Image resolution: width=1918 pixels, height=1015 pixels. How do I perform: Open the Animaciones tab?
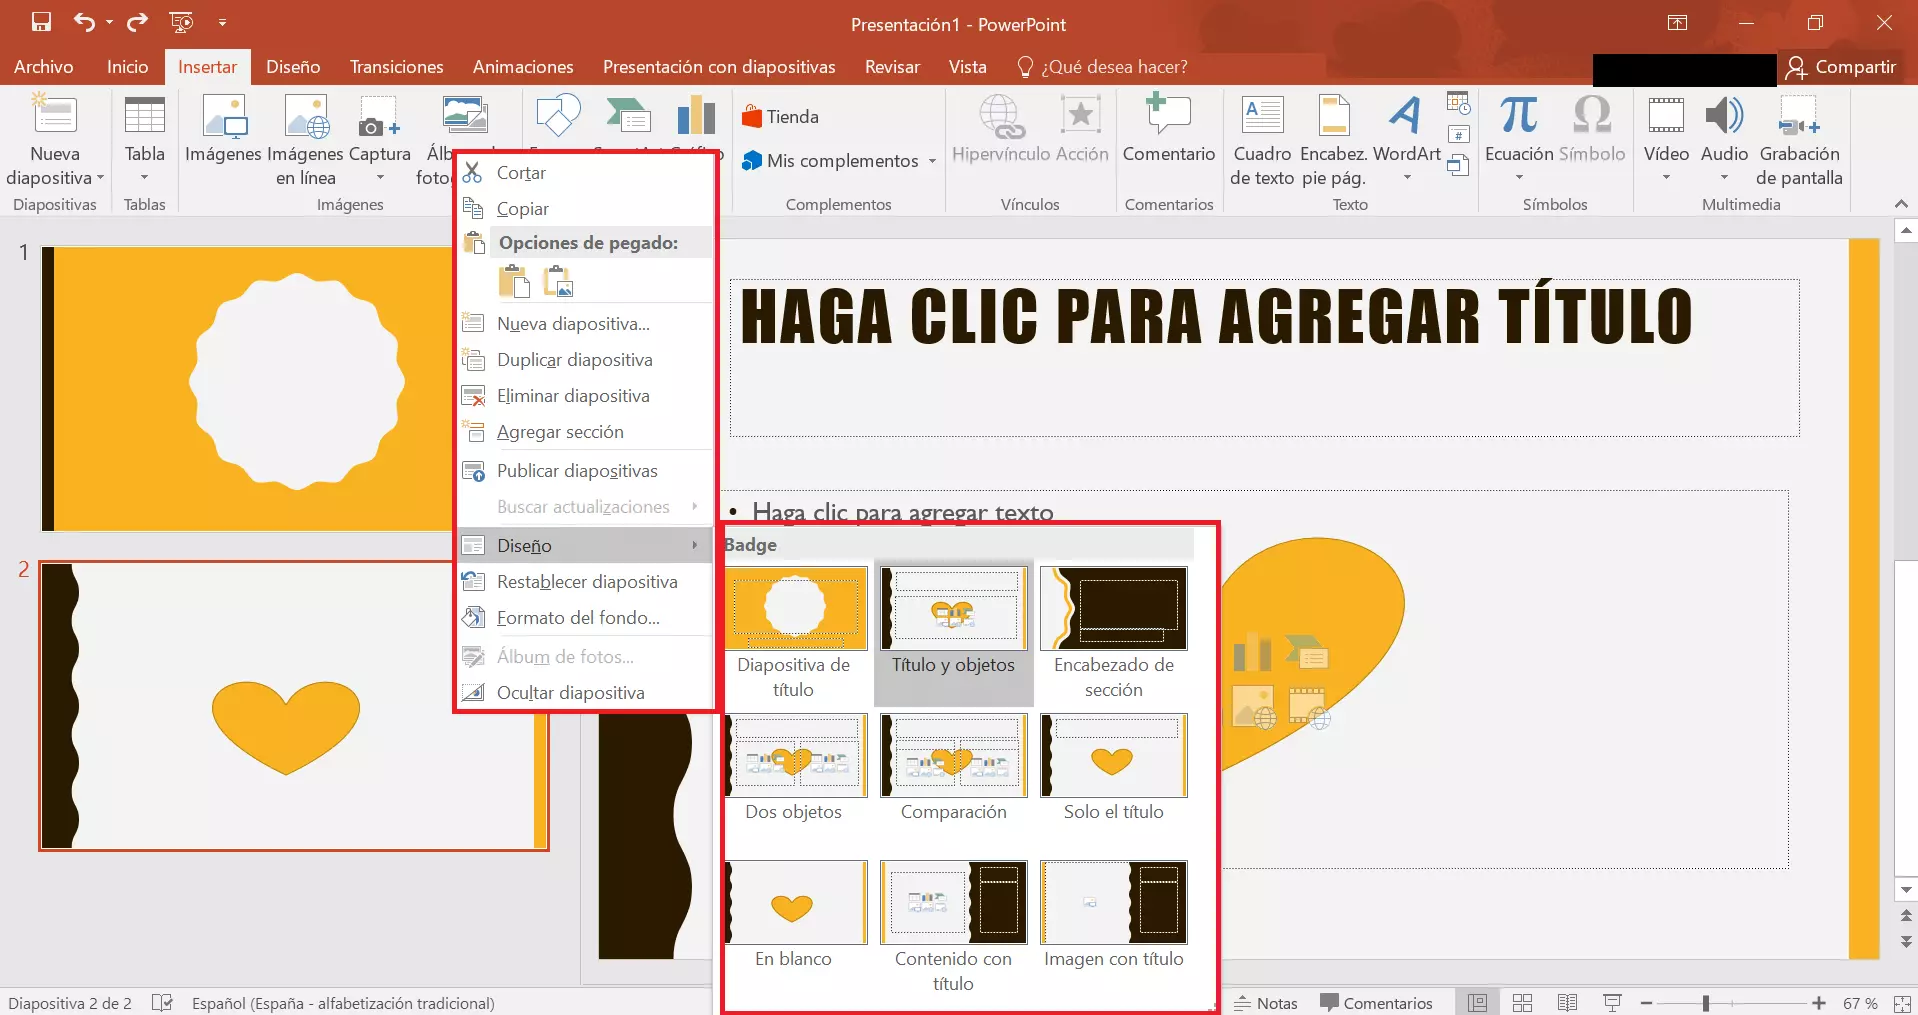[x=523, y=67]
